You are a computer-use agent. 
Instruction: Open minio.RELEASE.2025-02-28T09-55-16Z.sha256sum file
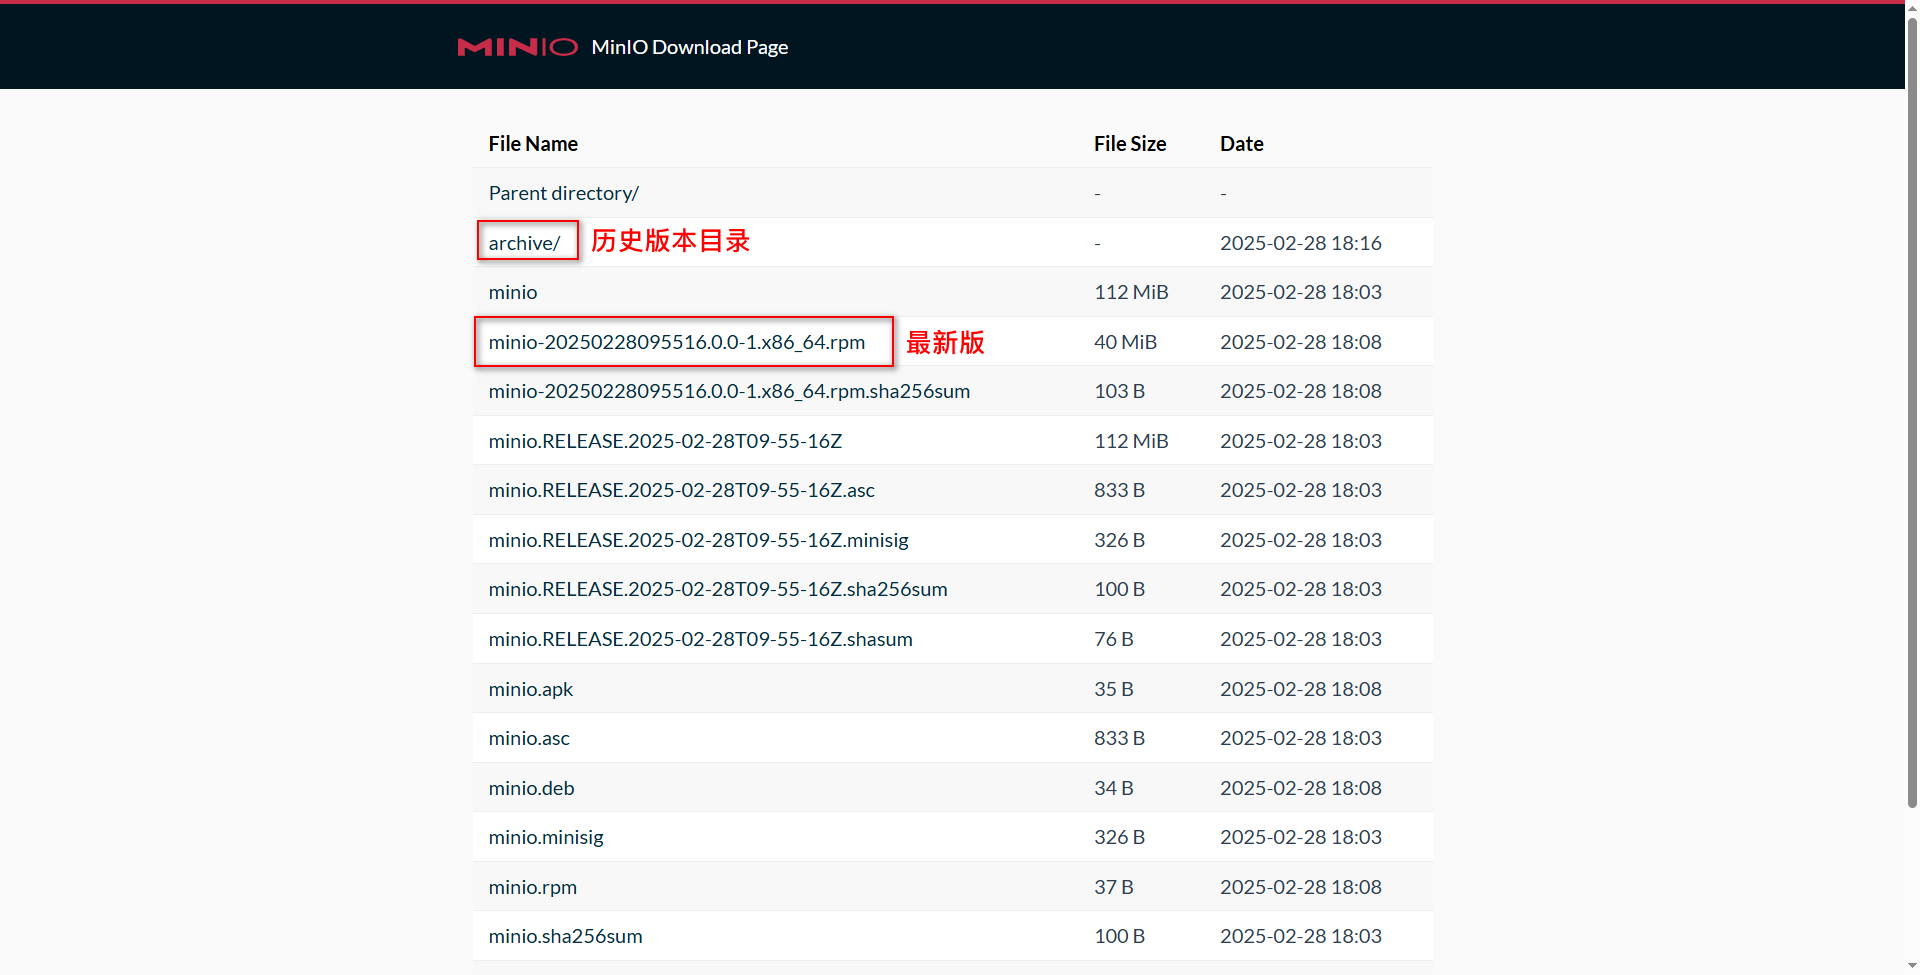click(x=718, y=589)
